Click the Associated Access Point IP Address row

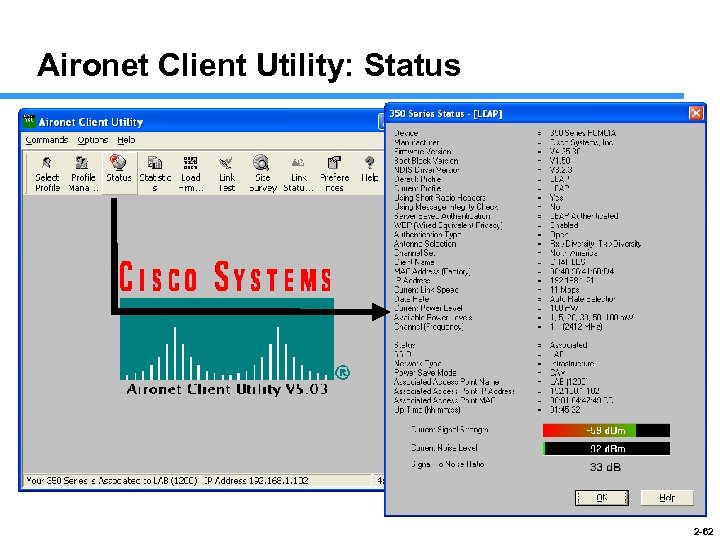(497, 391)
